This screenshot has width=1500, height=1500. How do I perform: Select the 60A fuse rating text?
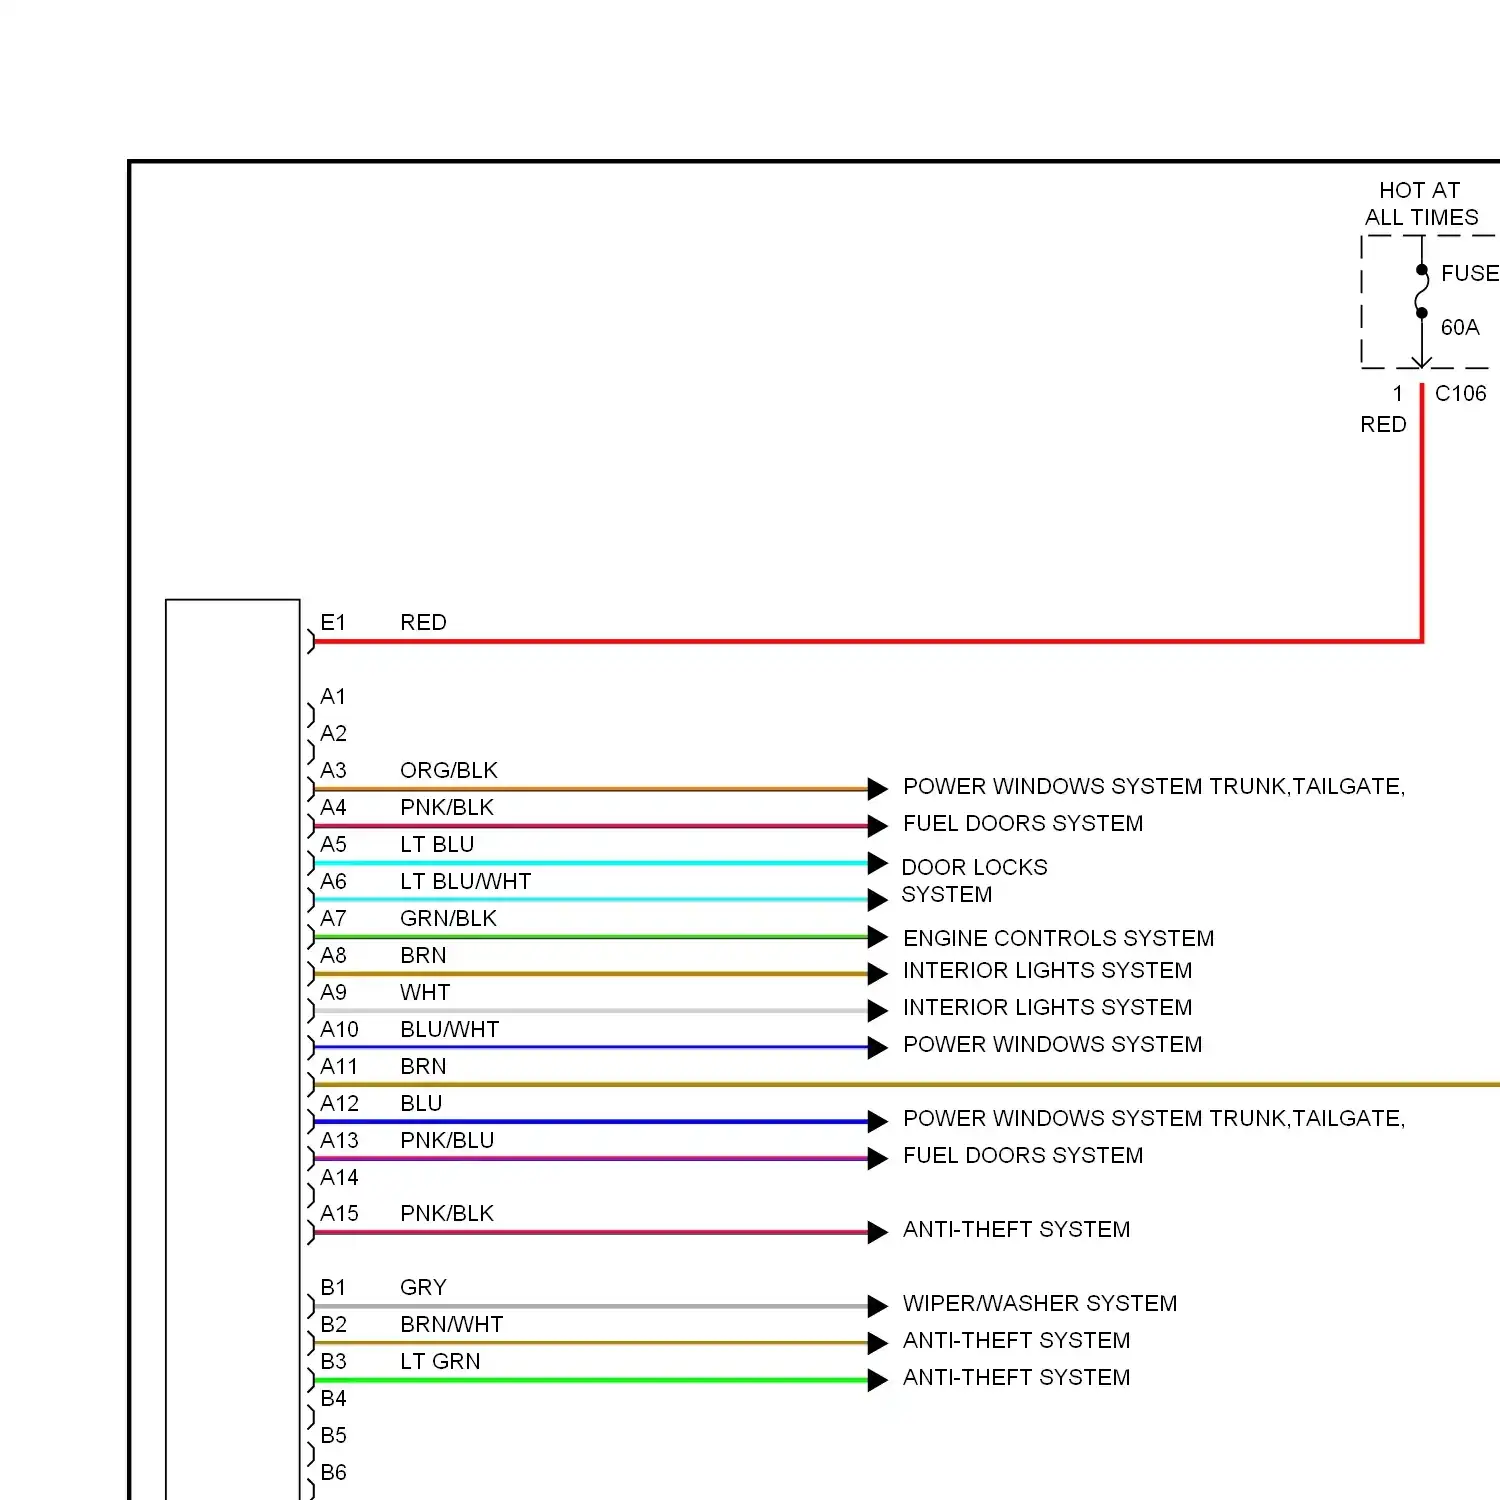click(x=1460, y=327)
